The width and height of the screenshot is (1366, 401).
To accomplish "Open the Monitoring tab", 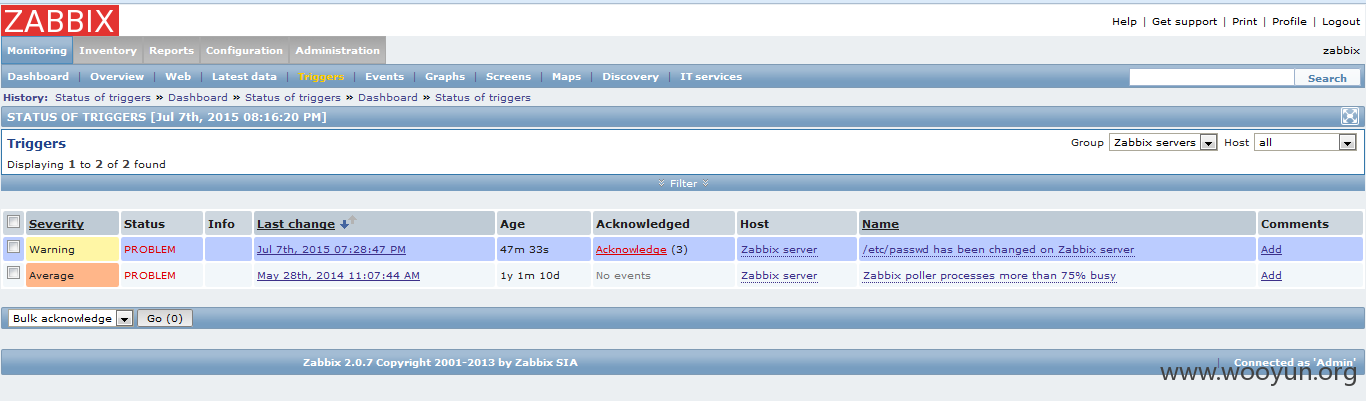I will tap(37, 50).
